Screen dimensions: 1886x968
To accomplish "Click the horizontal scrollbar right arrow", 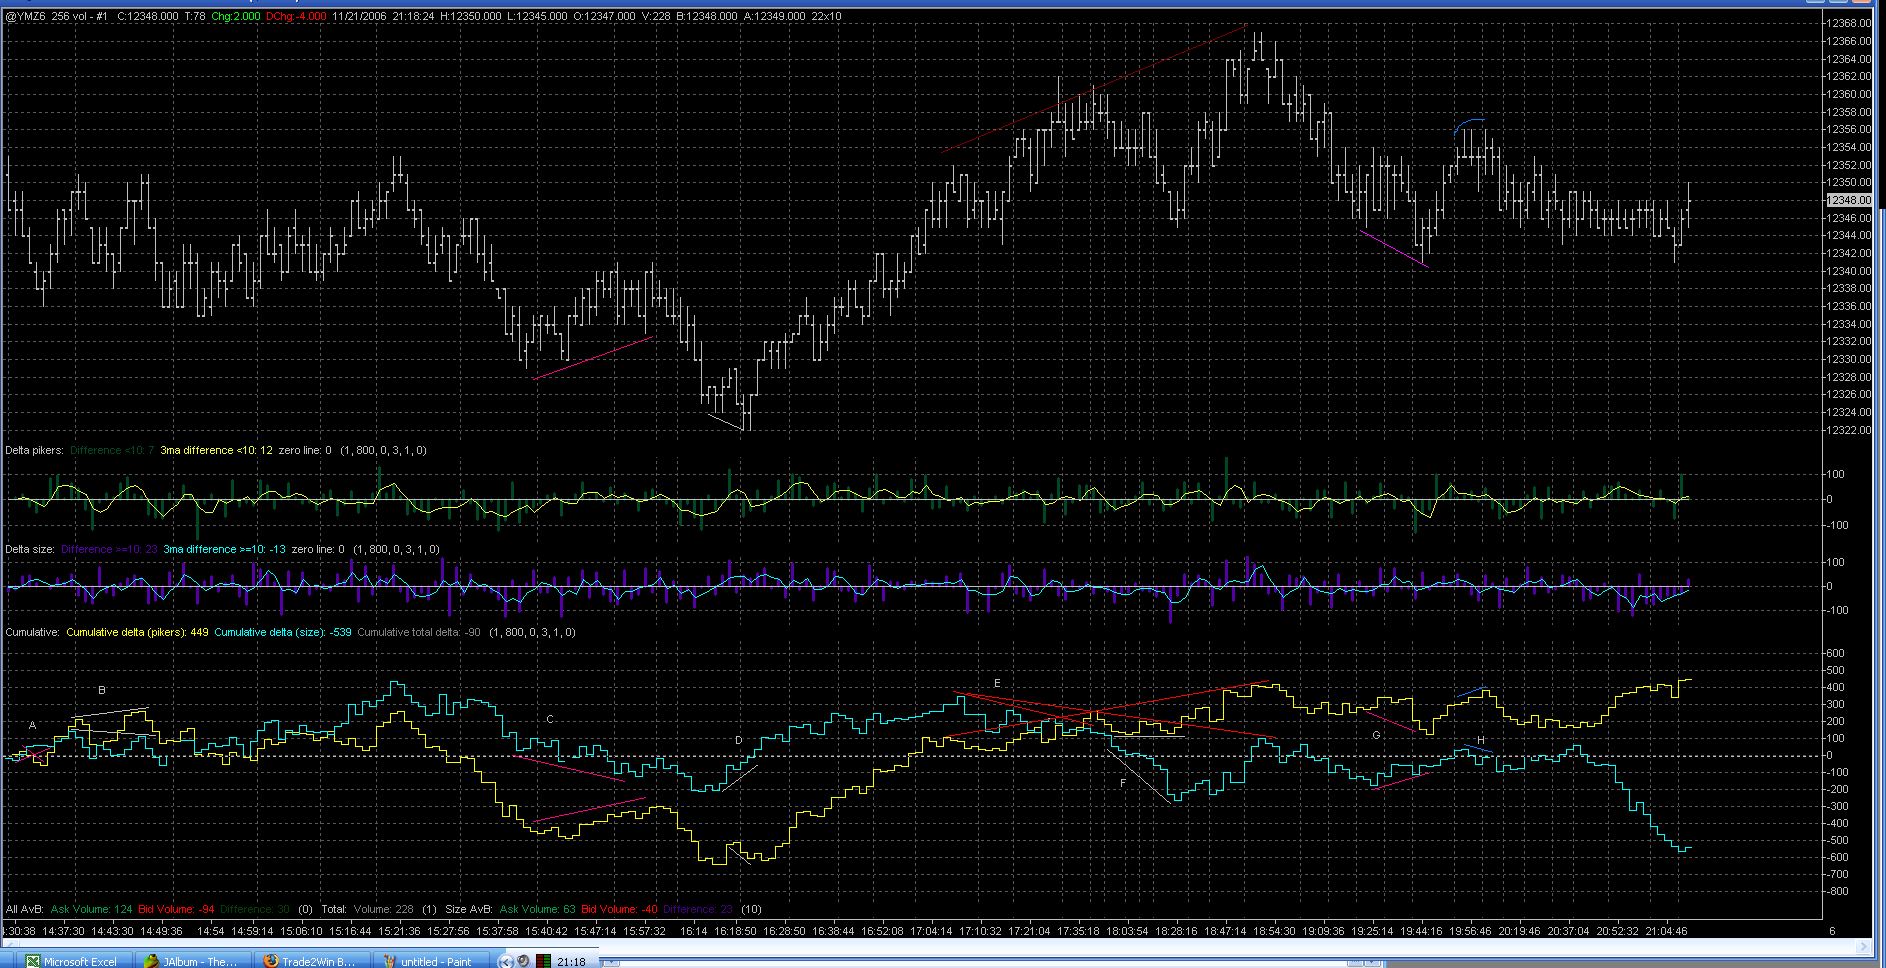I will (x=1863, y=945).
